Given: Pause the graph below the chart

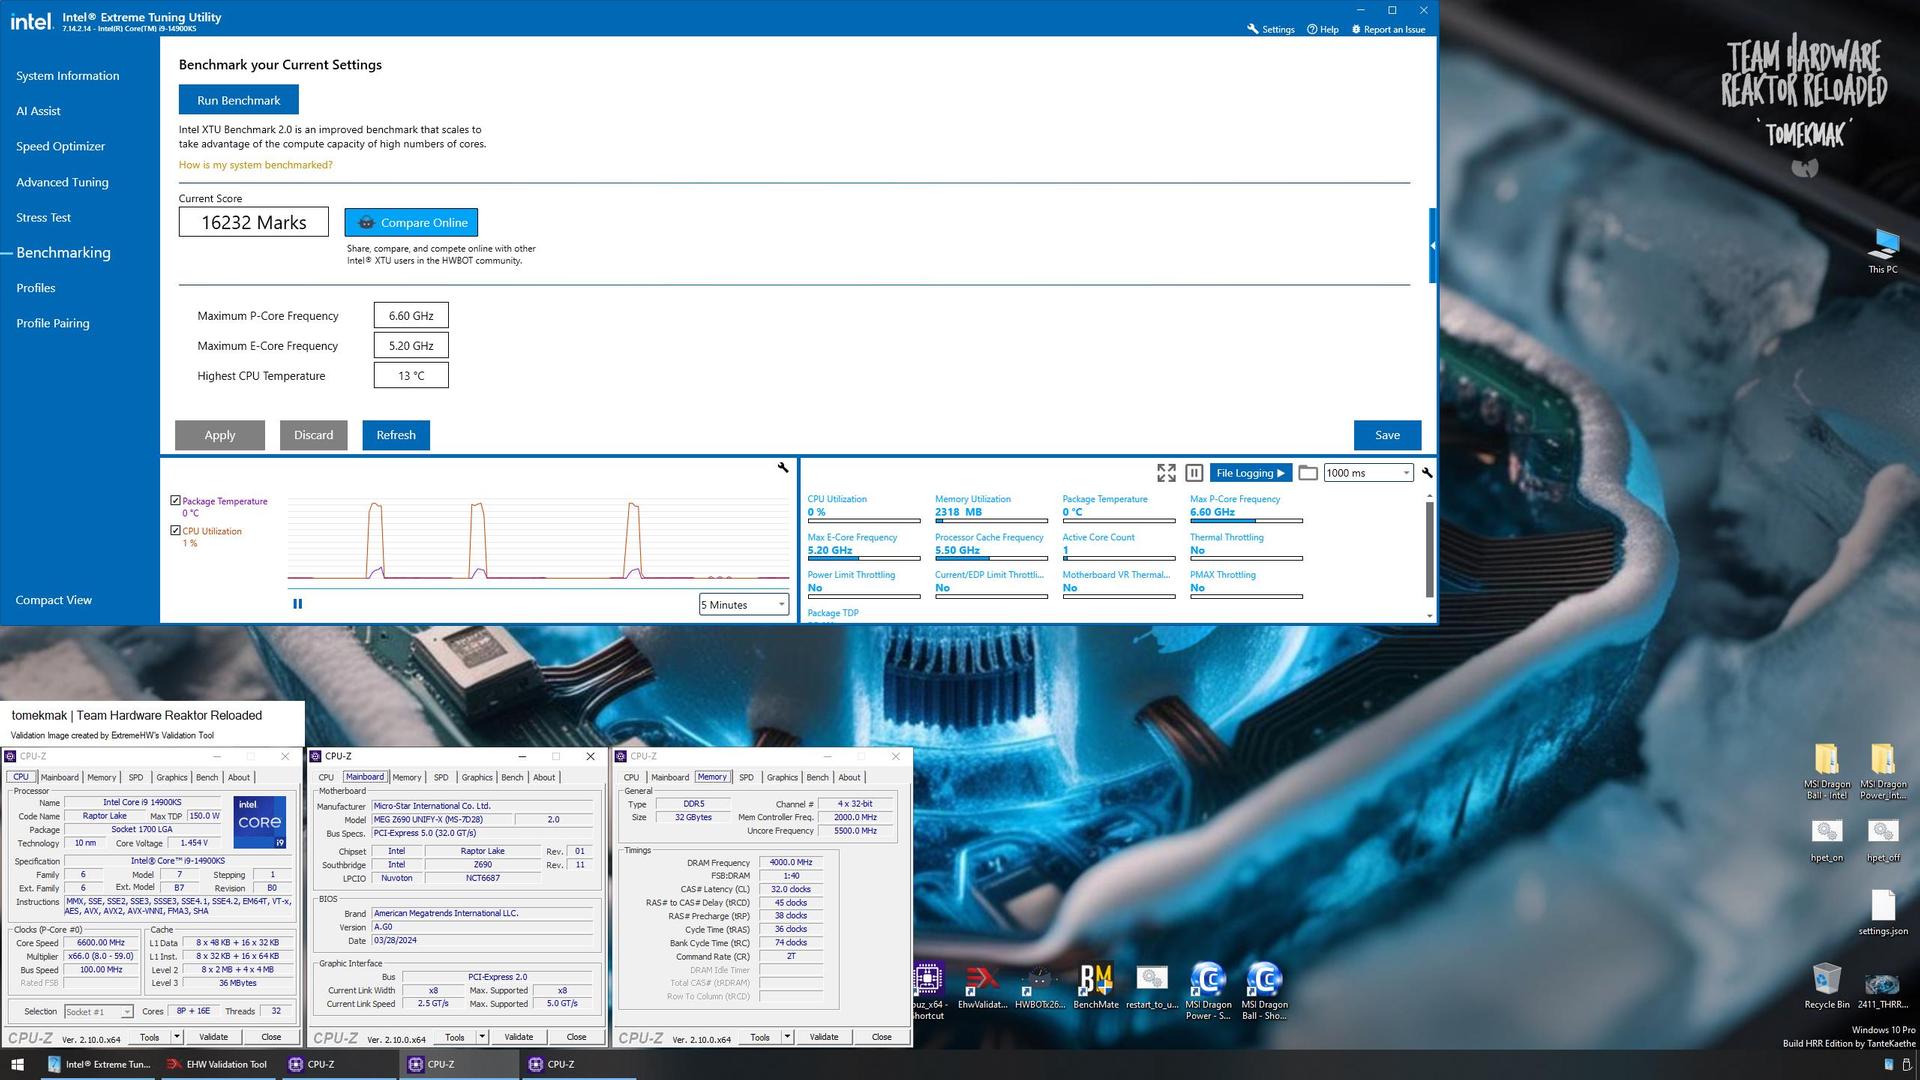Looking at the screenshot, I should pyautogui.click(x=297, y=604).
